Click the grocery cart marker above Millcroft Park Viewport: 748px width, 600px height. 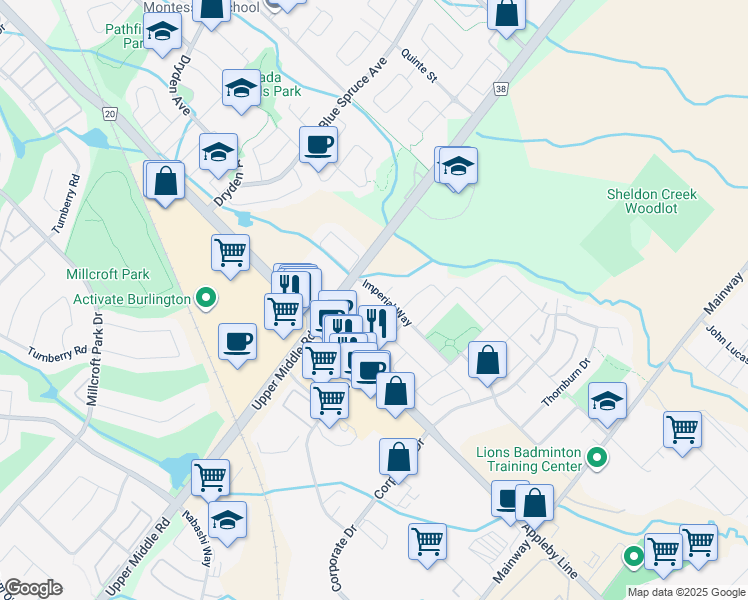[x=230, y=252]
